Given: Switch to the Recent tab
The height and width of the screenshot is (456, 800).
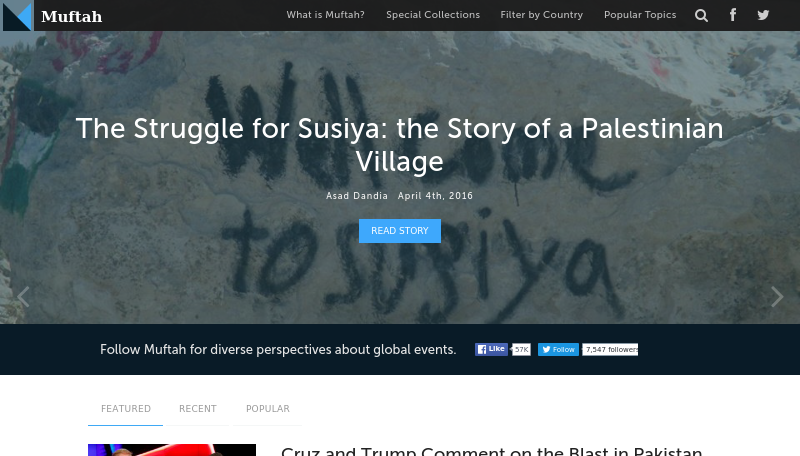Looking at the screenshot, I should tap(197, 409).
